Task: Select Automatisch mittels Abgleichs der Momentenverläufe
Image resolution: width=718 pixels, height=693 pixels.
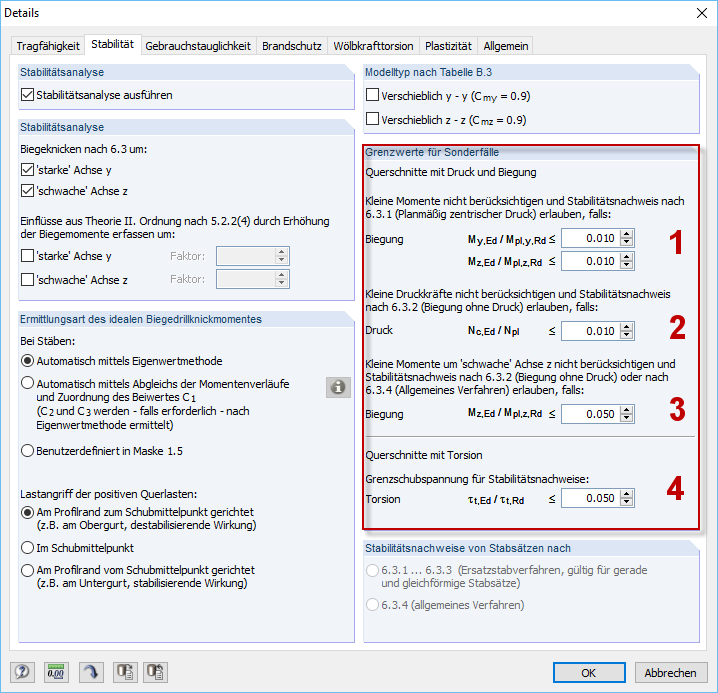Action: point(27,383)
